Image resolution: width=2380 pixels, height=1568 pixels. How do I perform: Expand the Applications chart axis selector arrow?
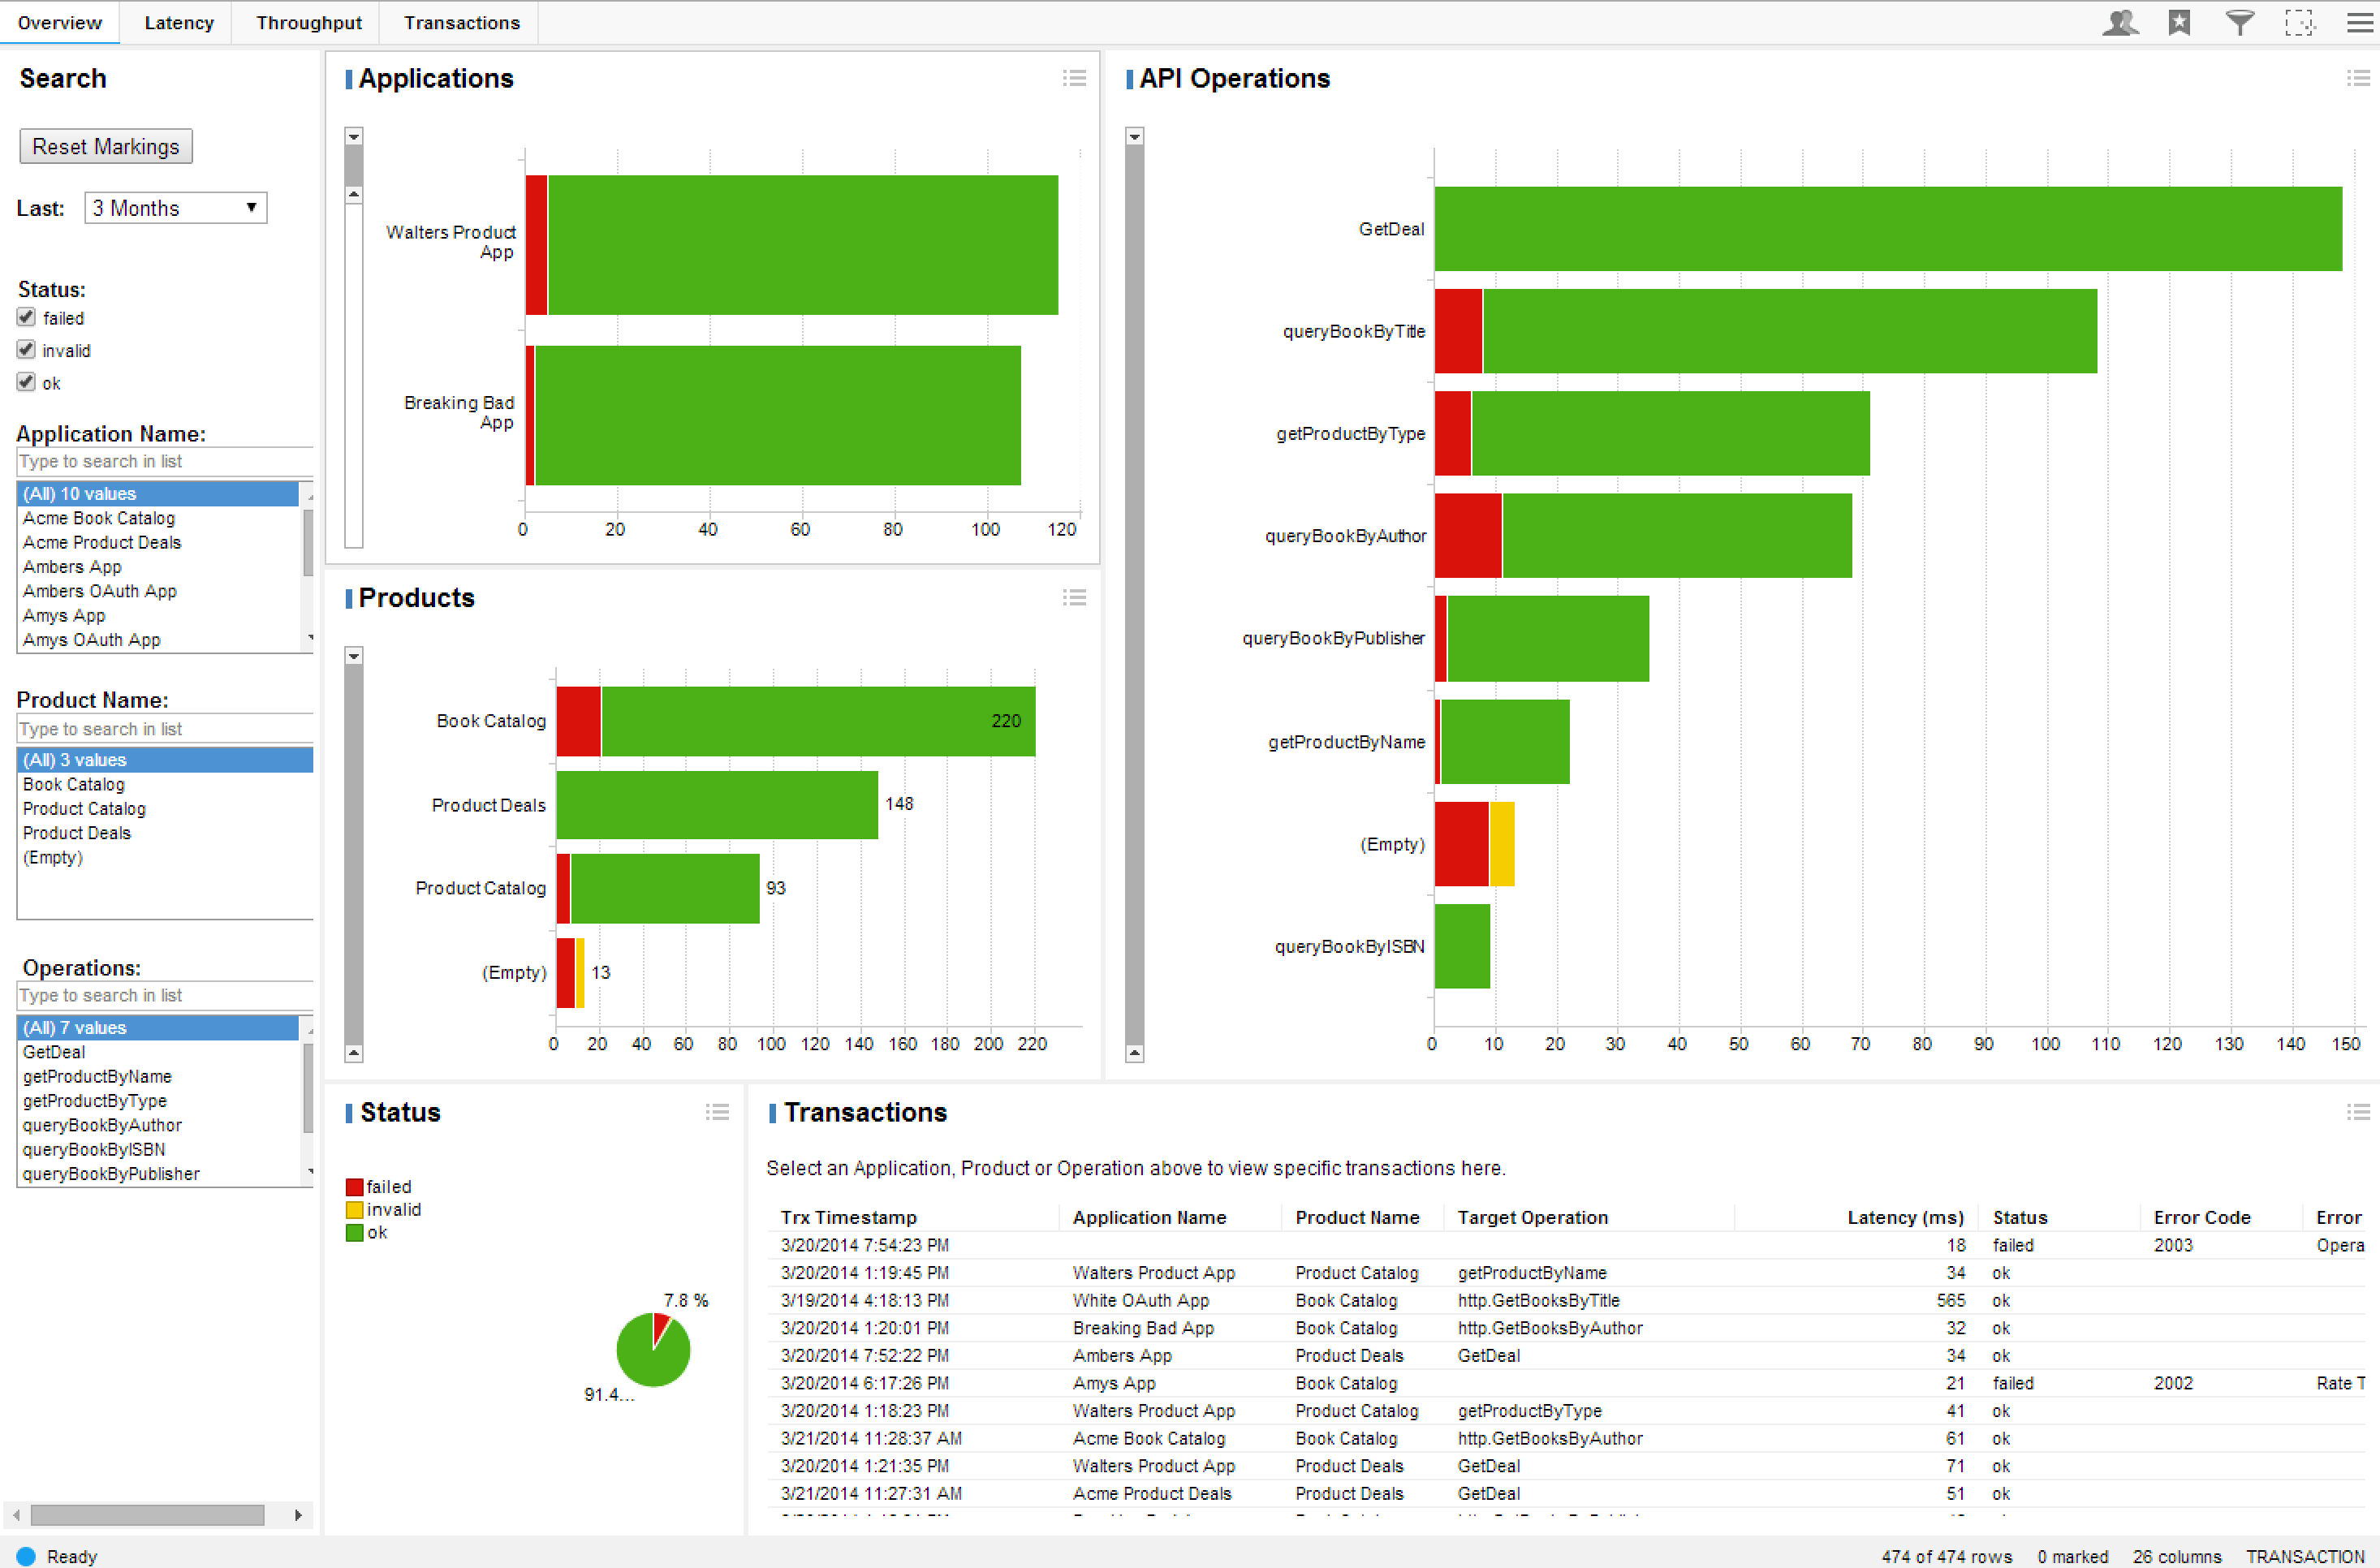(354, 136)
